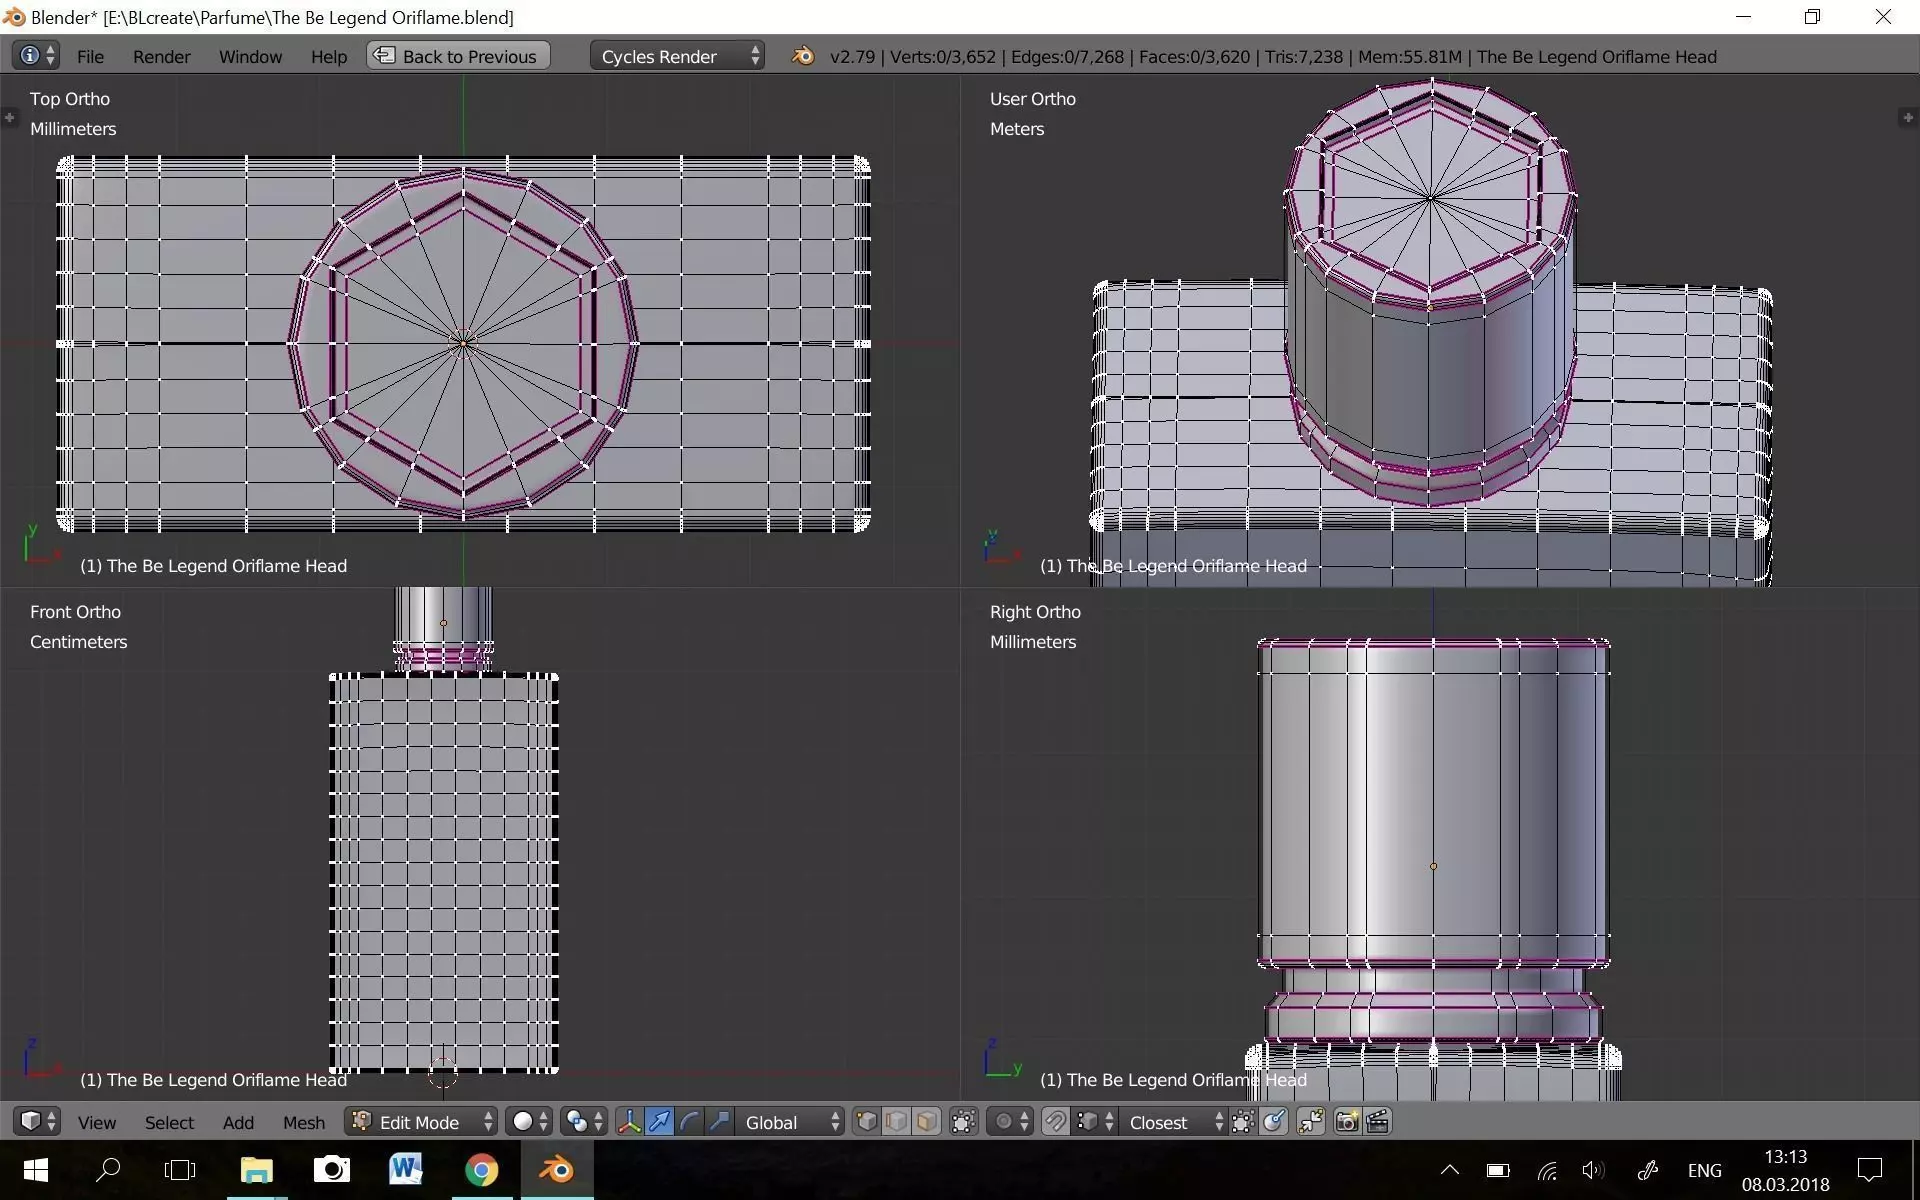The width and height of the screenshot is (1920, 1200).
Task: Click the Front Ortho view label
Action: pos(75,612)
